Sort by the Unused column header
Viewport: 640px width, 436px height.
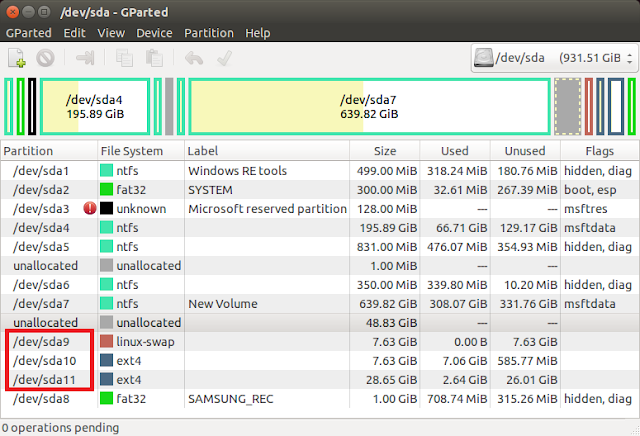525,151
